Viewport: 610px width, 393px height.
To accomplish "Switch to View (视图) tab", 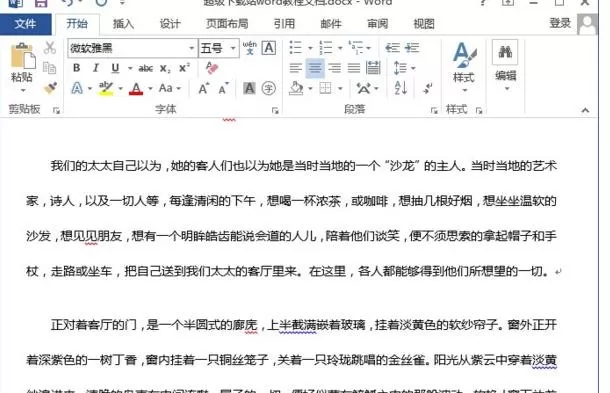I will [424, 24].
